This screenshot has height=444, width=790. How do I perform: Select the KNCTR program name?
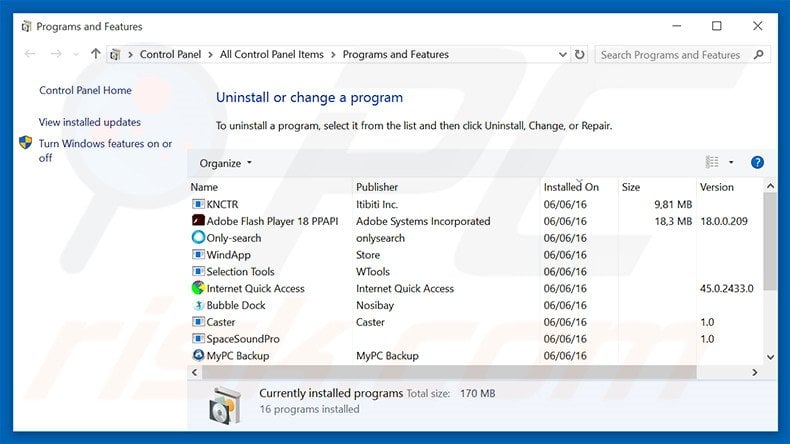click(x=222, y=204)
